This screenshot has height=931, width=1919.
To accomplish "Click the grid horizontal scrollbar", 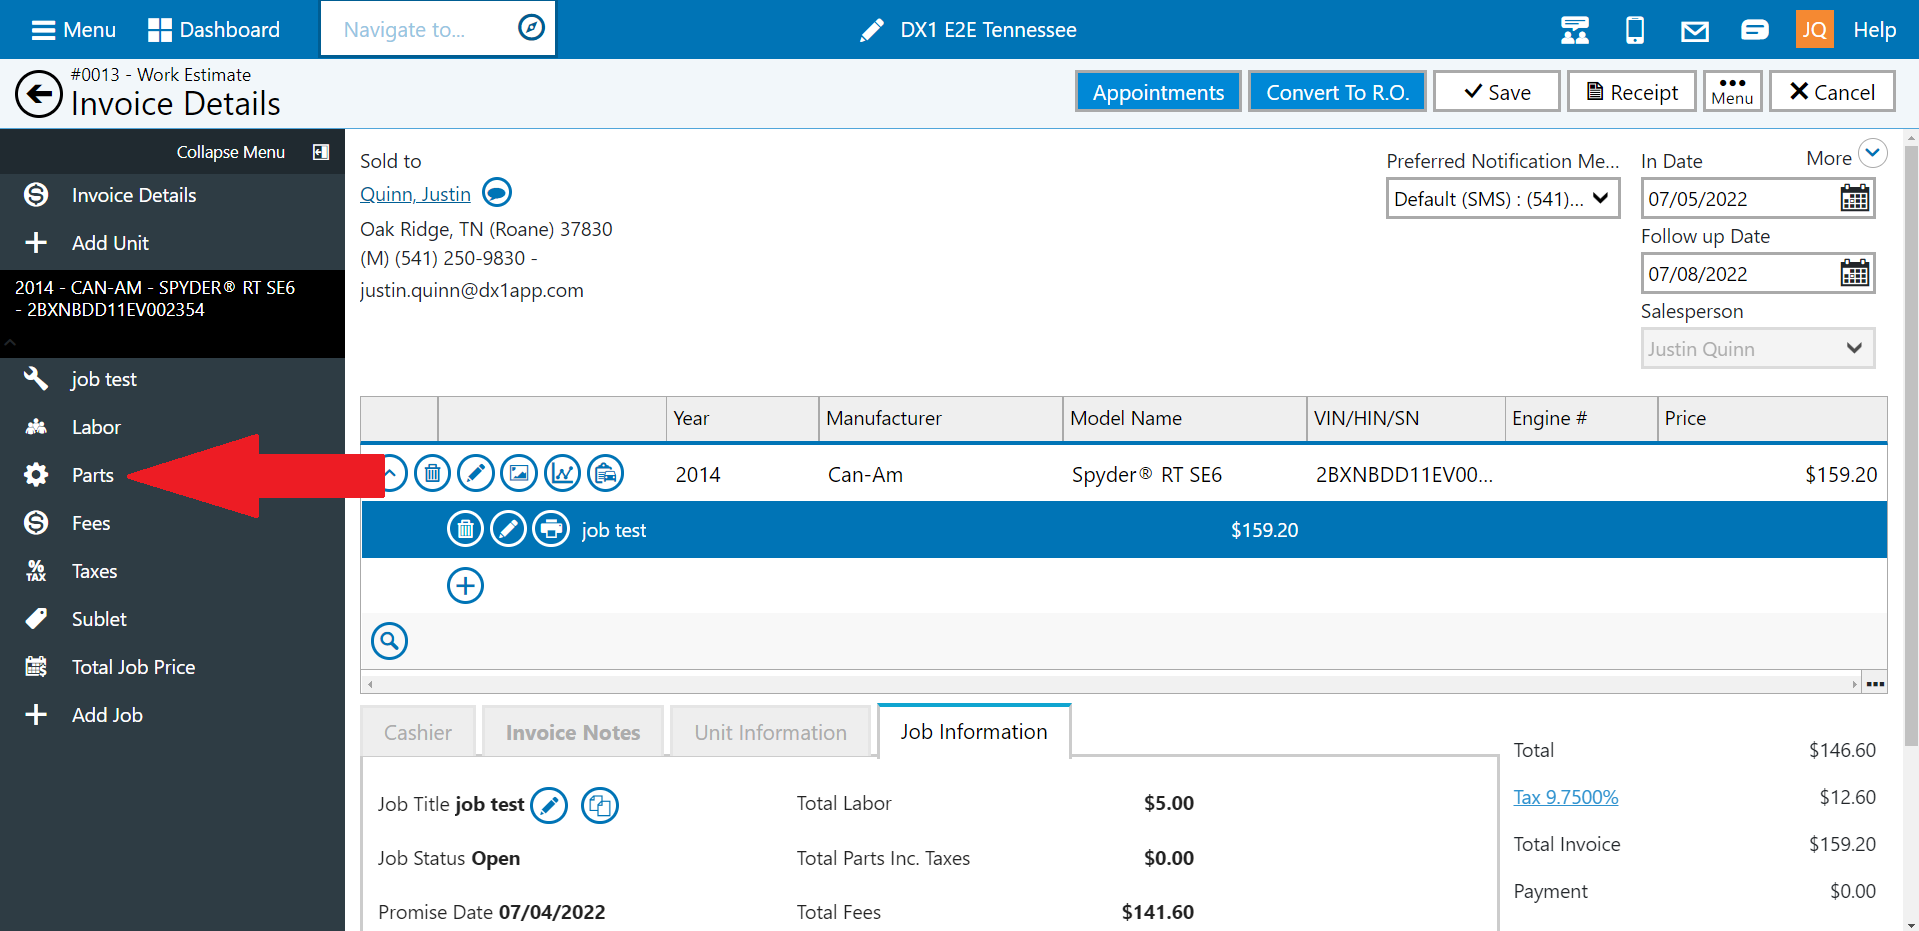I will pos(1112,684).
